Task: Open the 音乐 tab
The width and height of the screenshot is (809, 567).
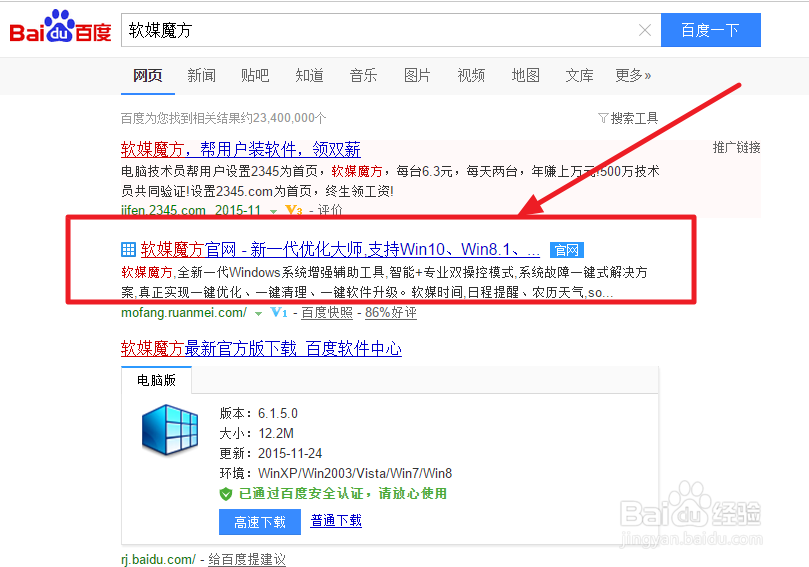Action: pos(363,76)
